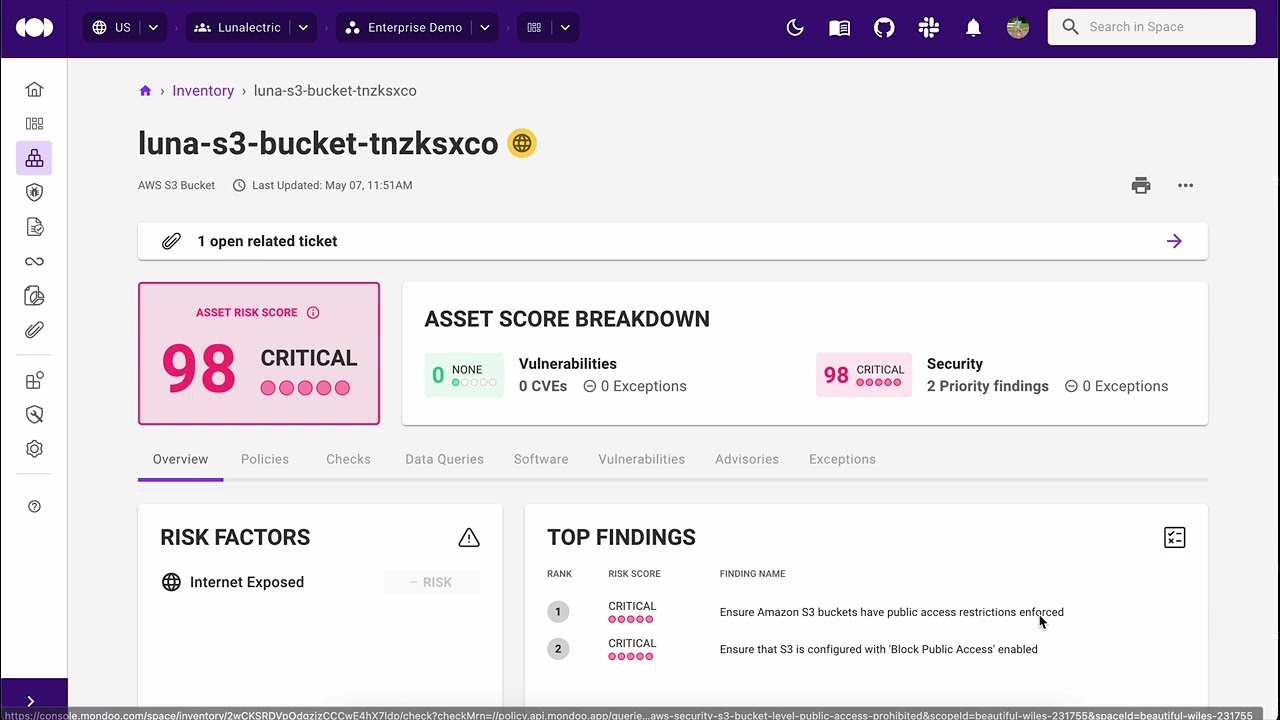Switch to the Exceptions tab
Viewport: 1280px width, 720px height.
tap(842, 460)
